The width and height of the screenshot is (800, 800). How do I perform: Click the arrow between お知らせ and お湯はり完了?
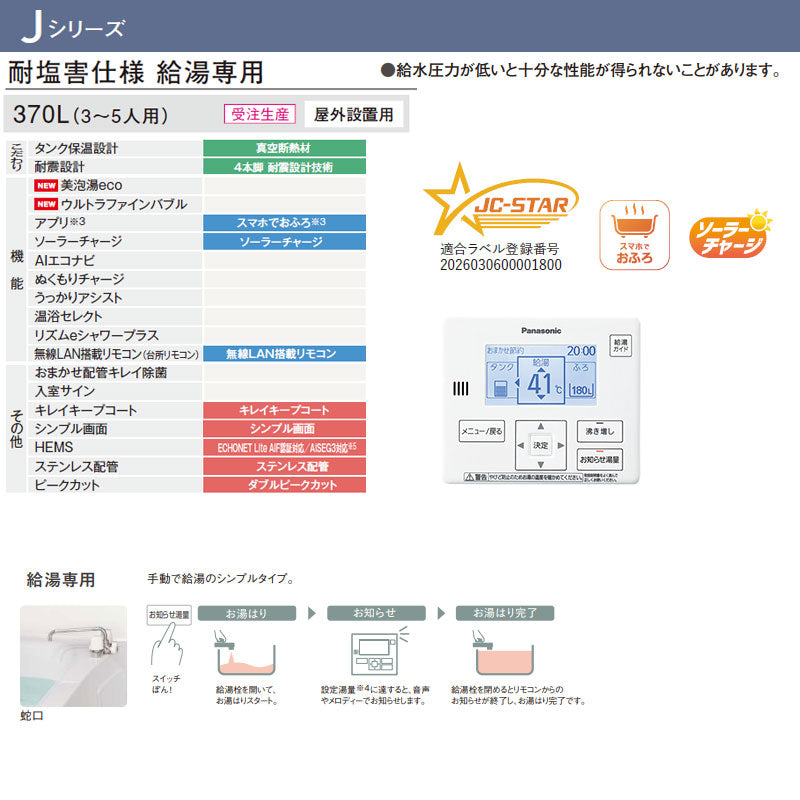pyautogui.click(x=441, y=613)
